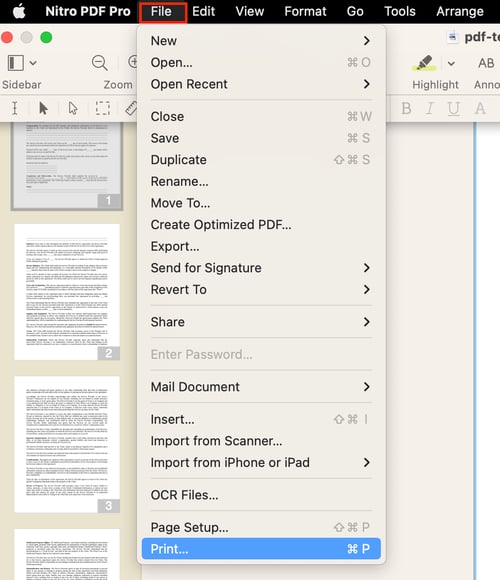Choose Print… from the File menu
Screen dimensions: 500x580
click(261, 549)
